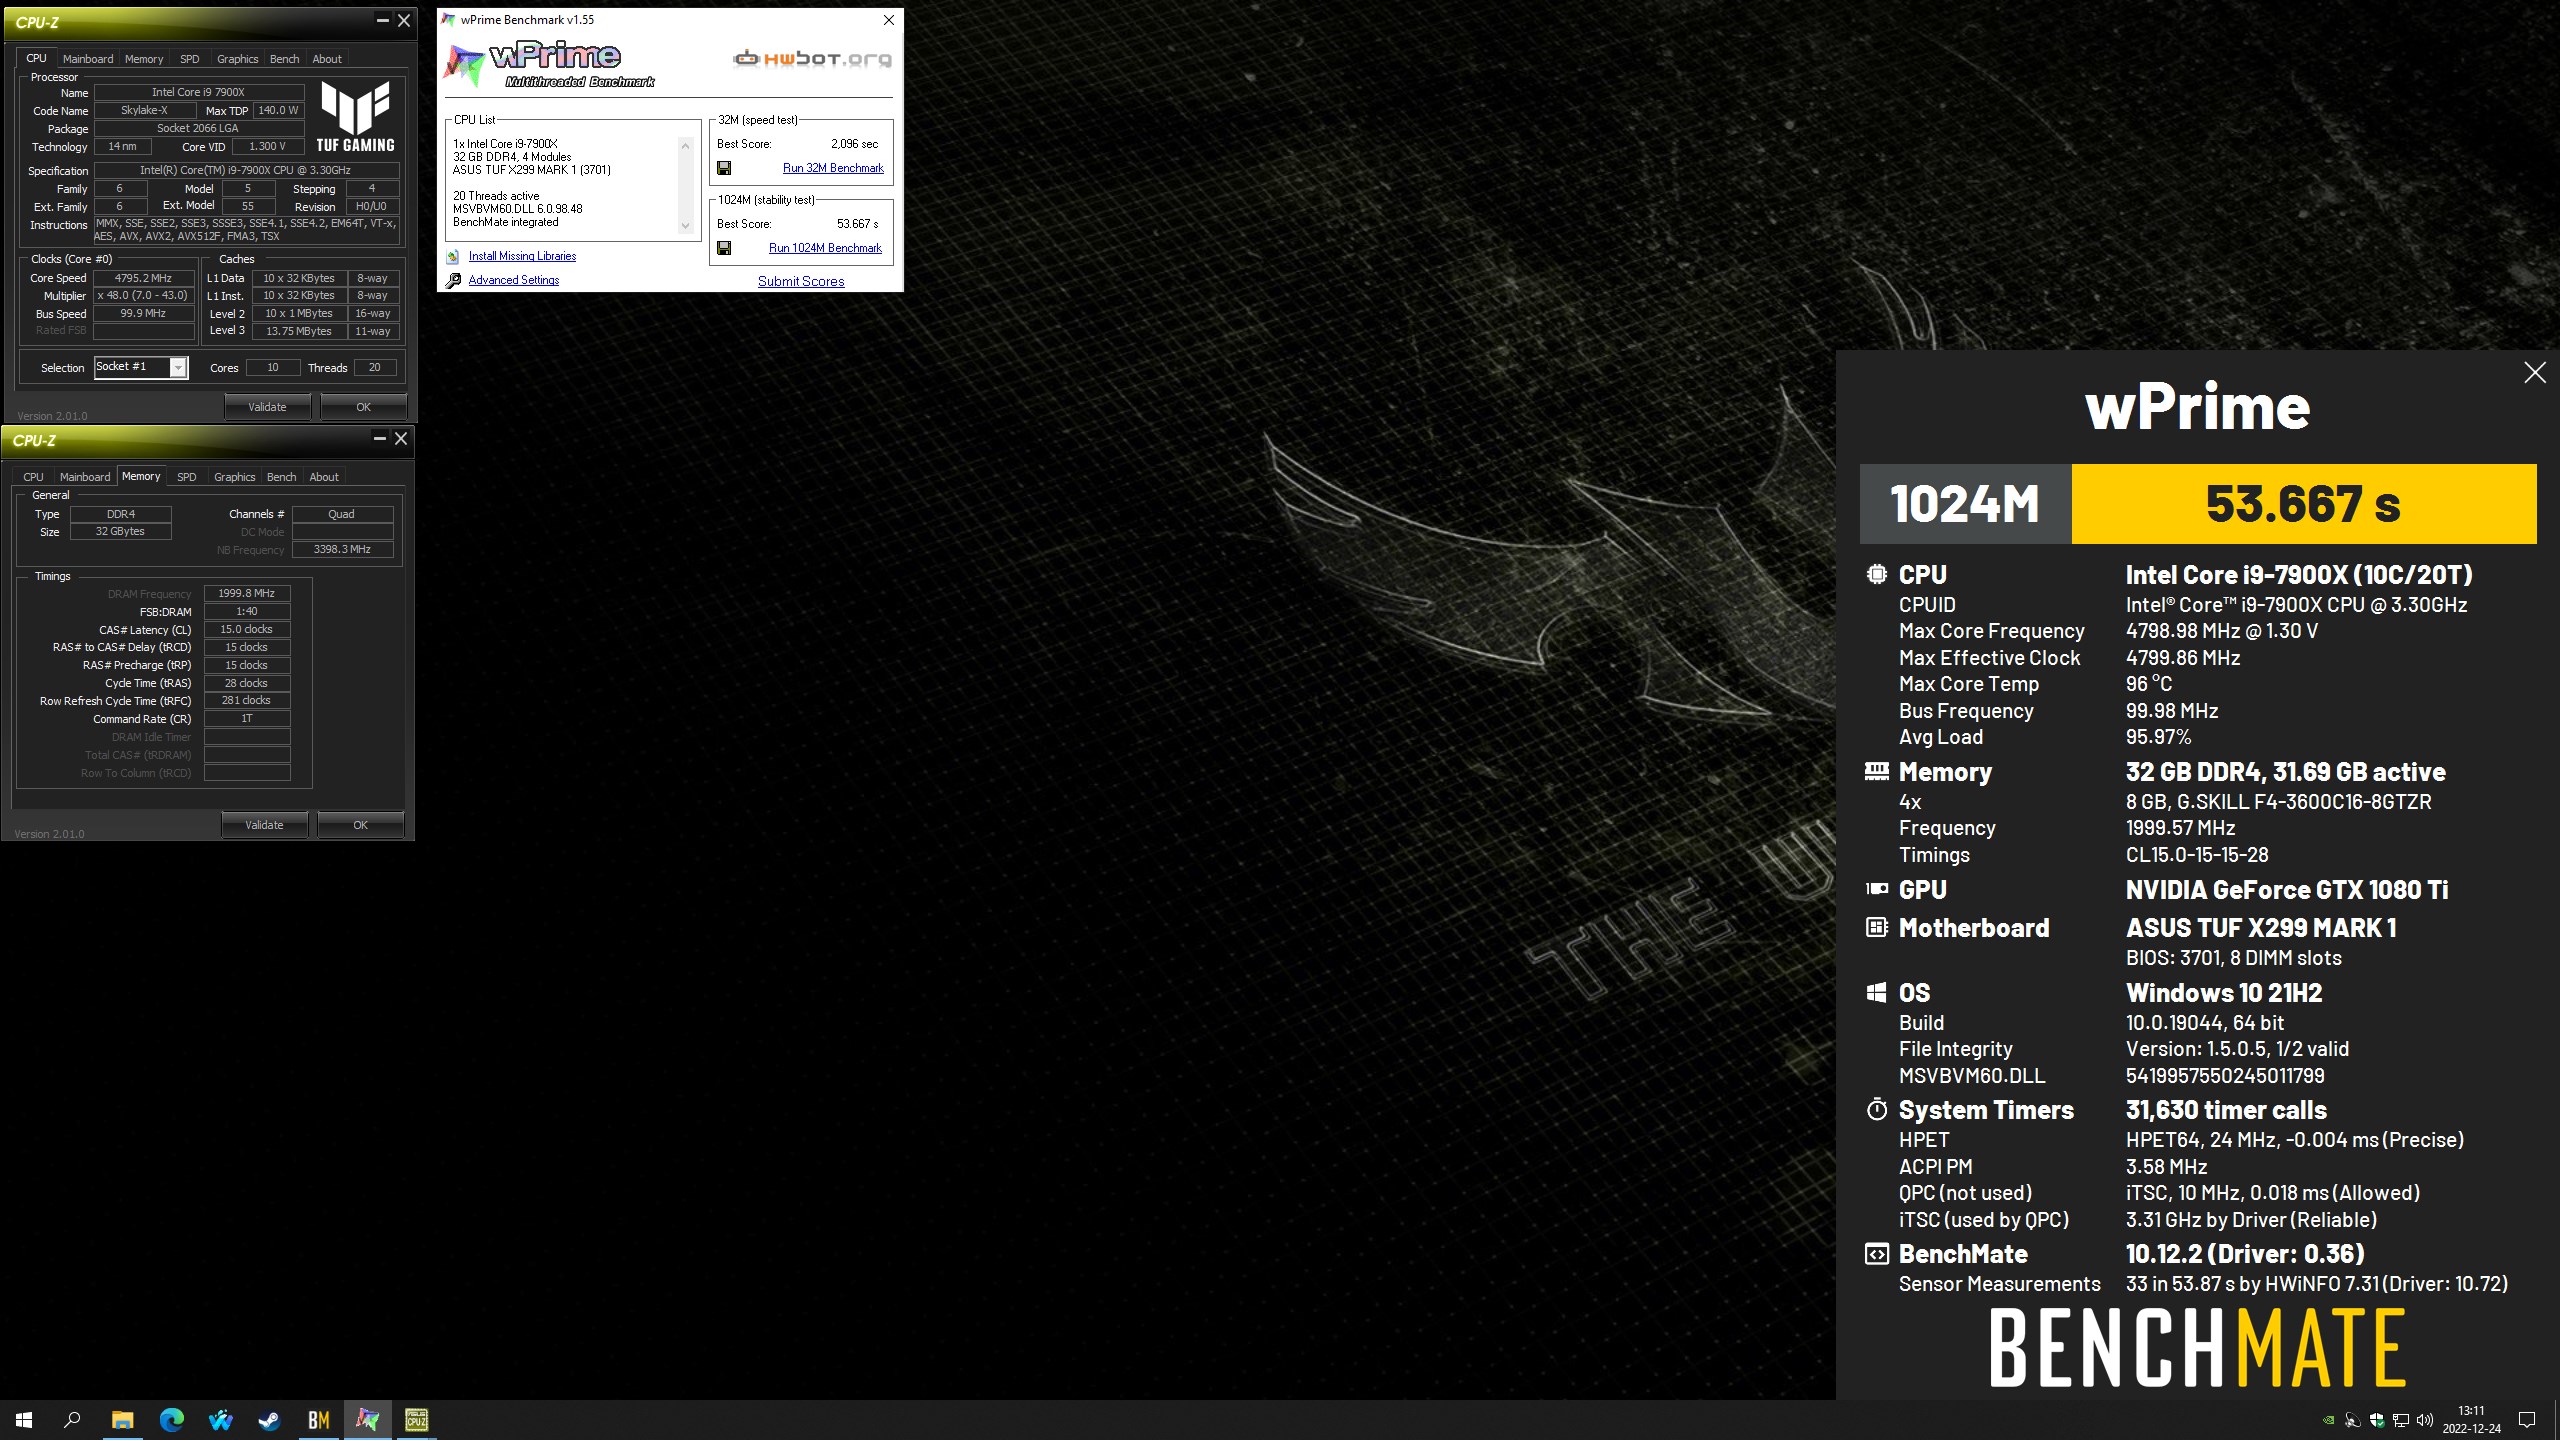Screen dimensions: 2560x1440
Task: Click the Install Missing Libraries icon
Action: pyautogui.click(x=453, y=256)
